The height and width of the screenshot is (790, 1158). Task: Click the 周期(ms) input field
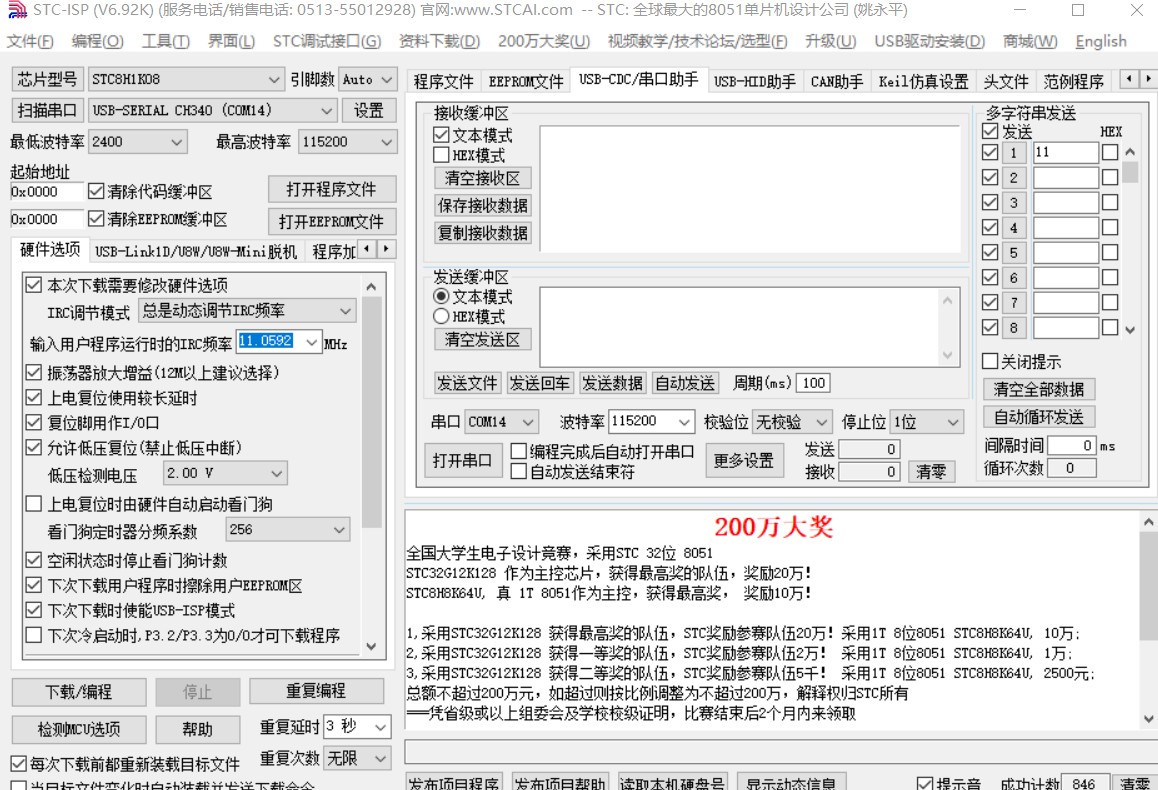[x=812, y=382]
